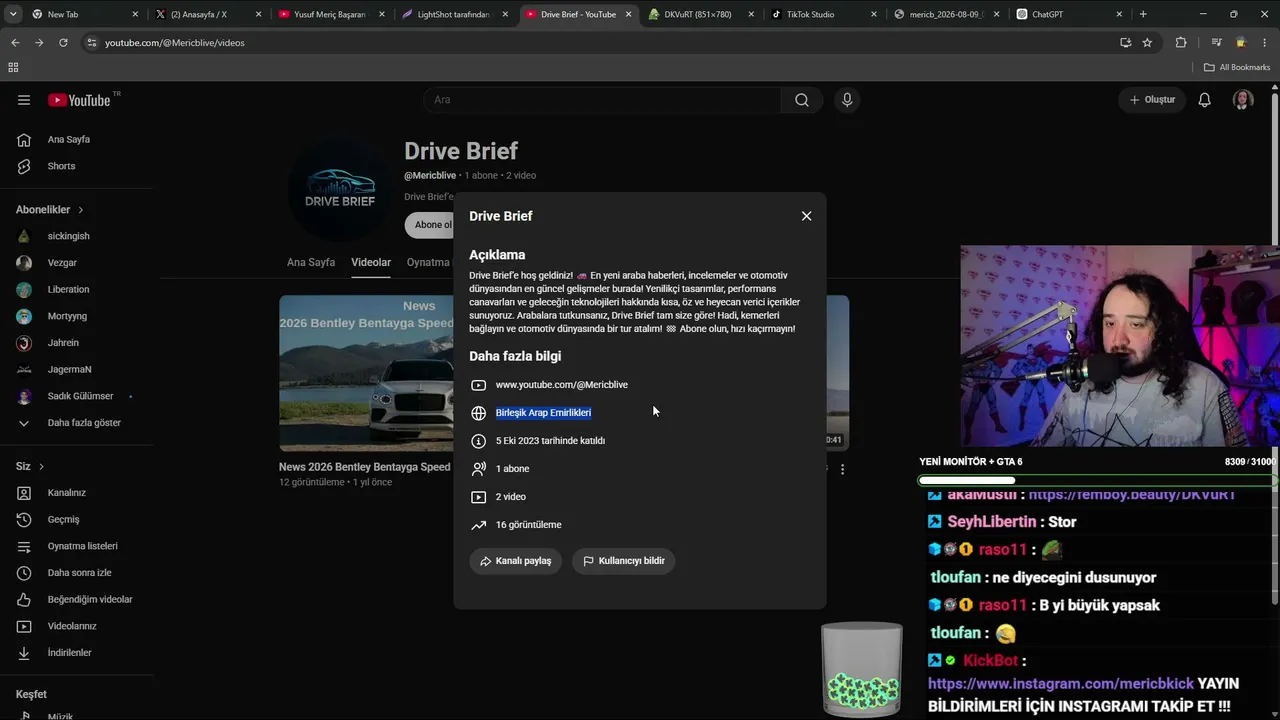Switch to the ChatGPT browser tab
1280x720 pixels.
pos(1070,15)
